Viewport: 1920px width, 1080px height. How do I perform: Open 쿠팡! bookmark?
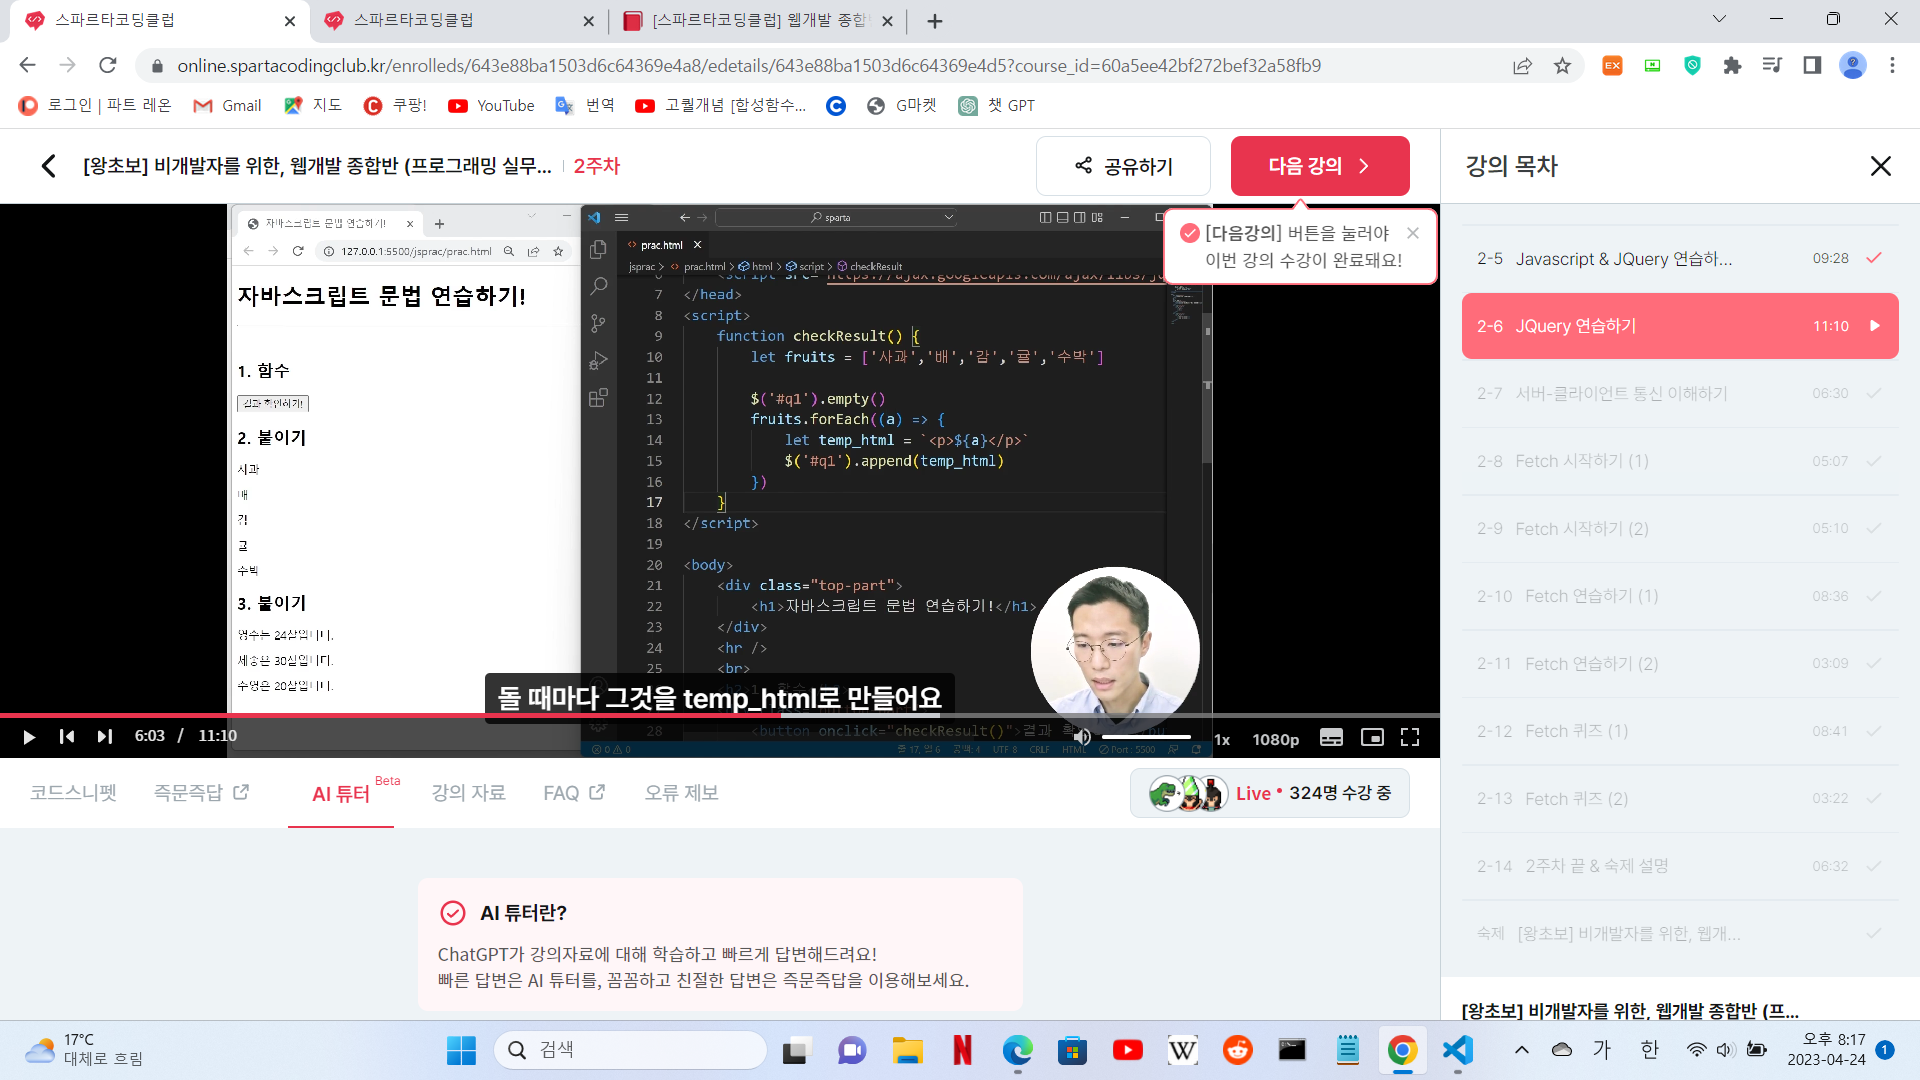[395, 105]
